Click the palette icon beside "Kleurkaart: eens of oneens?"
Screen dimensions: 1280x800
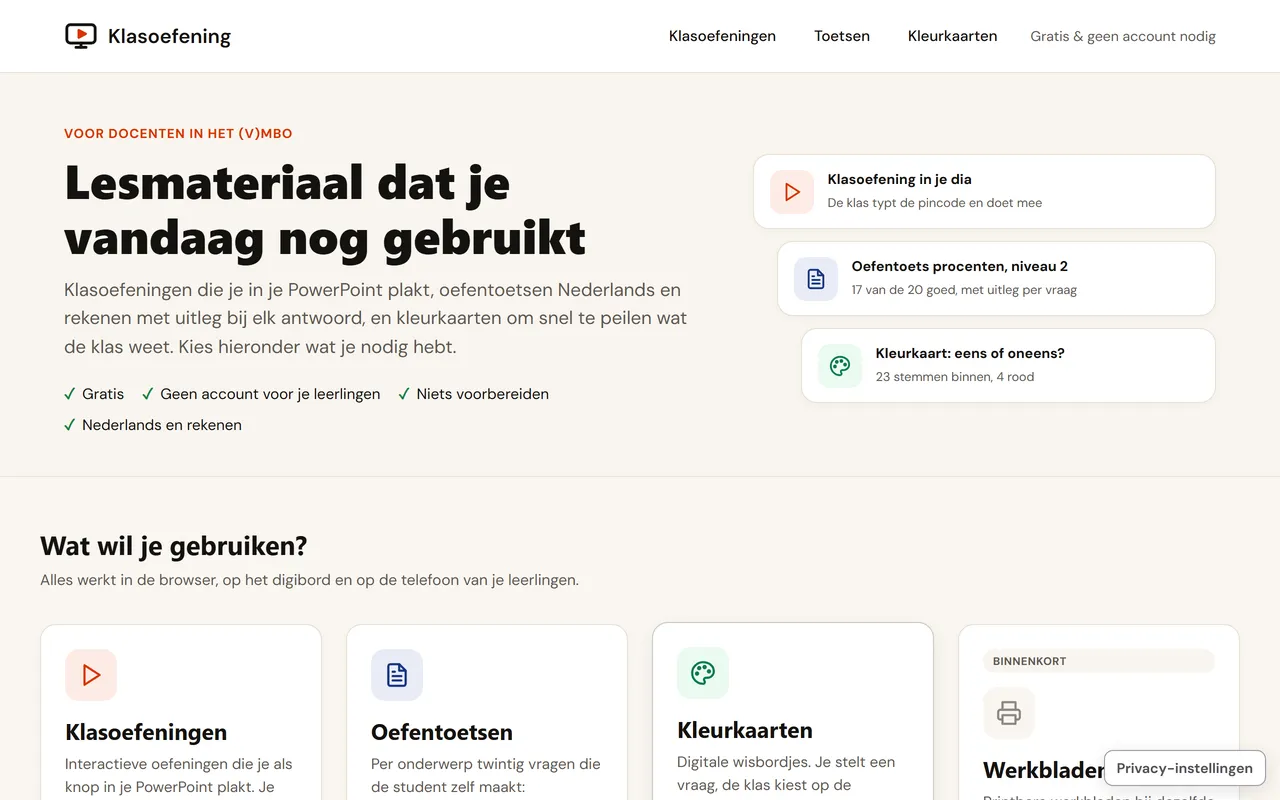tap(840, 366)
